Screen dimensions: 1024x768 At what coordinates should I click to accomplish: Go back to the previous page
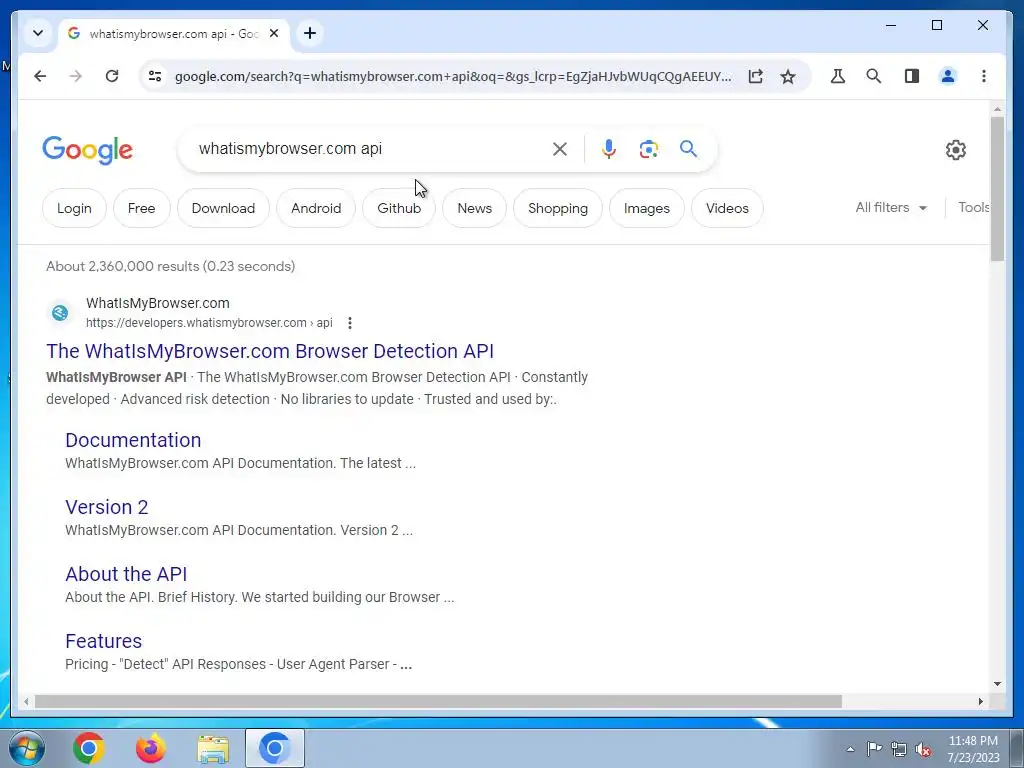point(40,76)
